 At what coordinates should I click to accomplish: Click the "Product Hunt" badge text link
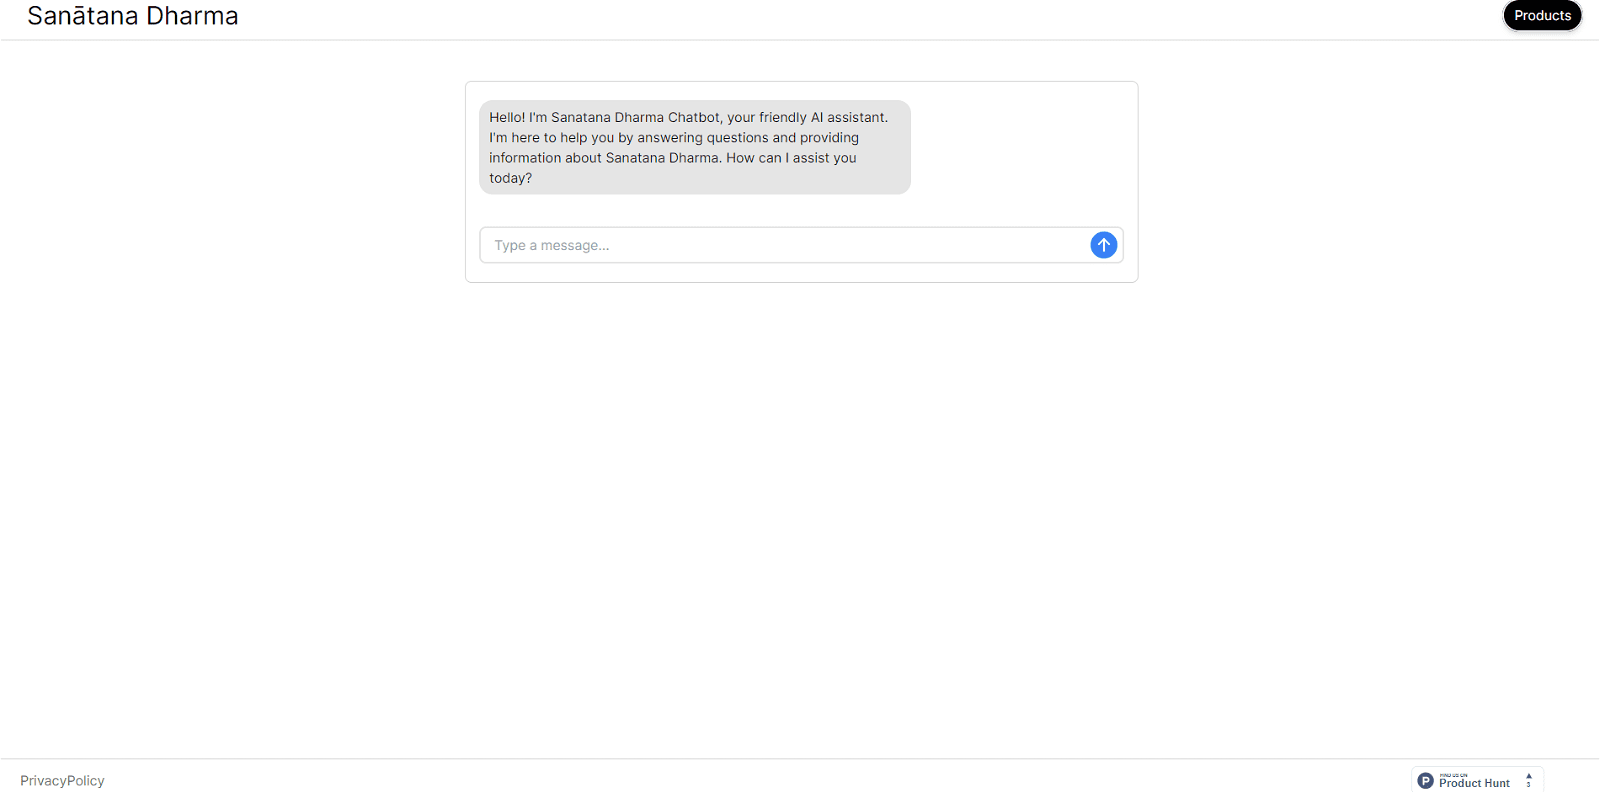pos(1474,783)
